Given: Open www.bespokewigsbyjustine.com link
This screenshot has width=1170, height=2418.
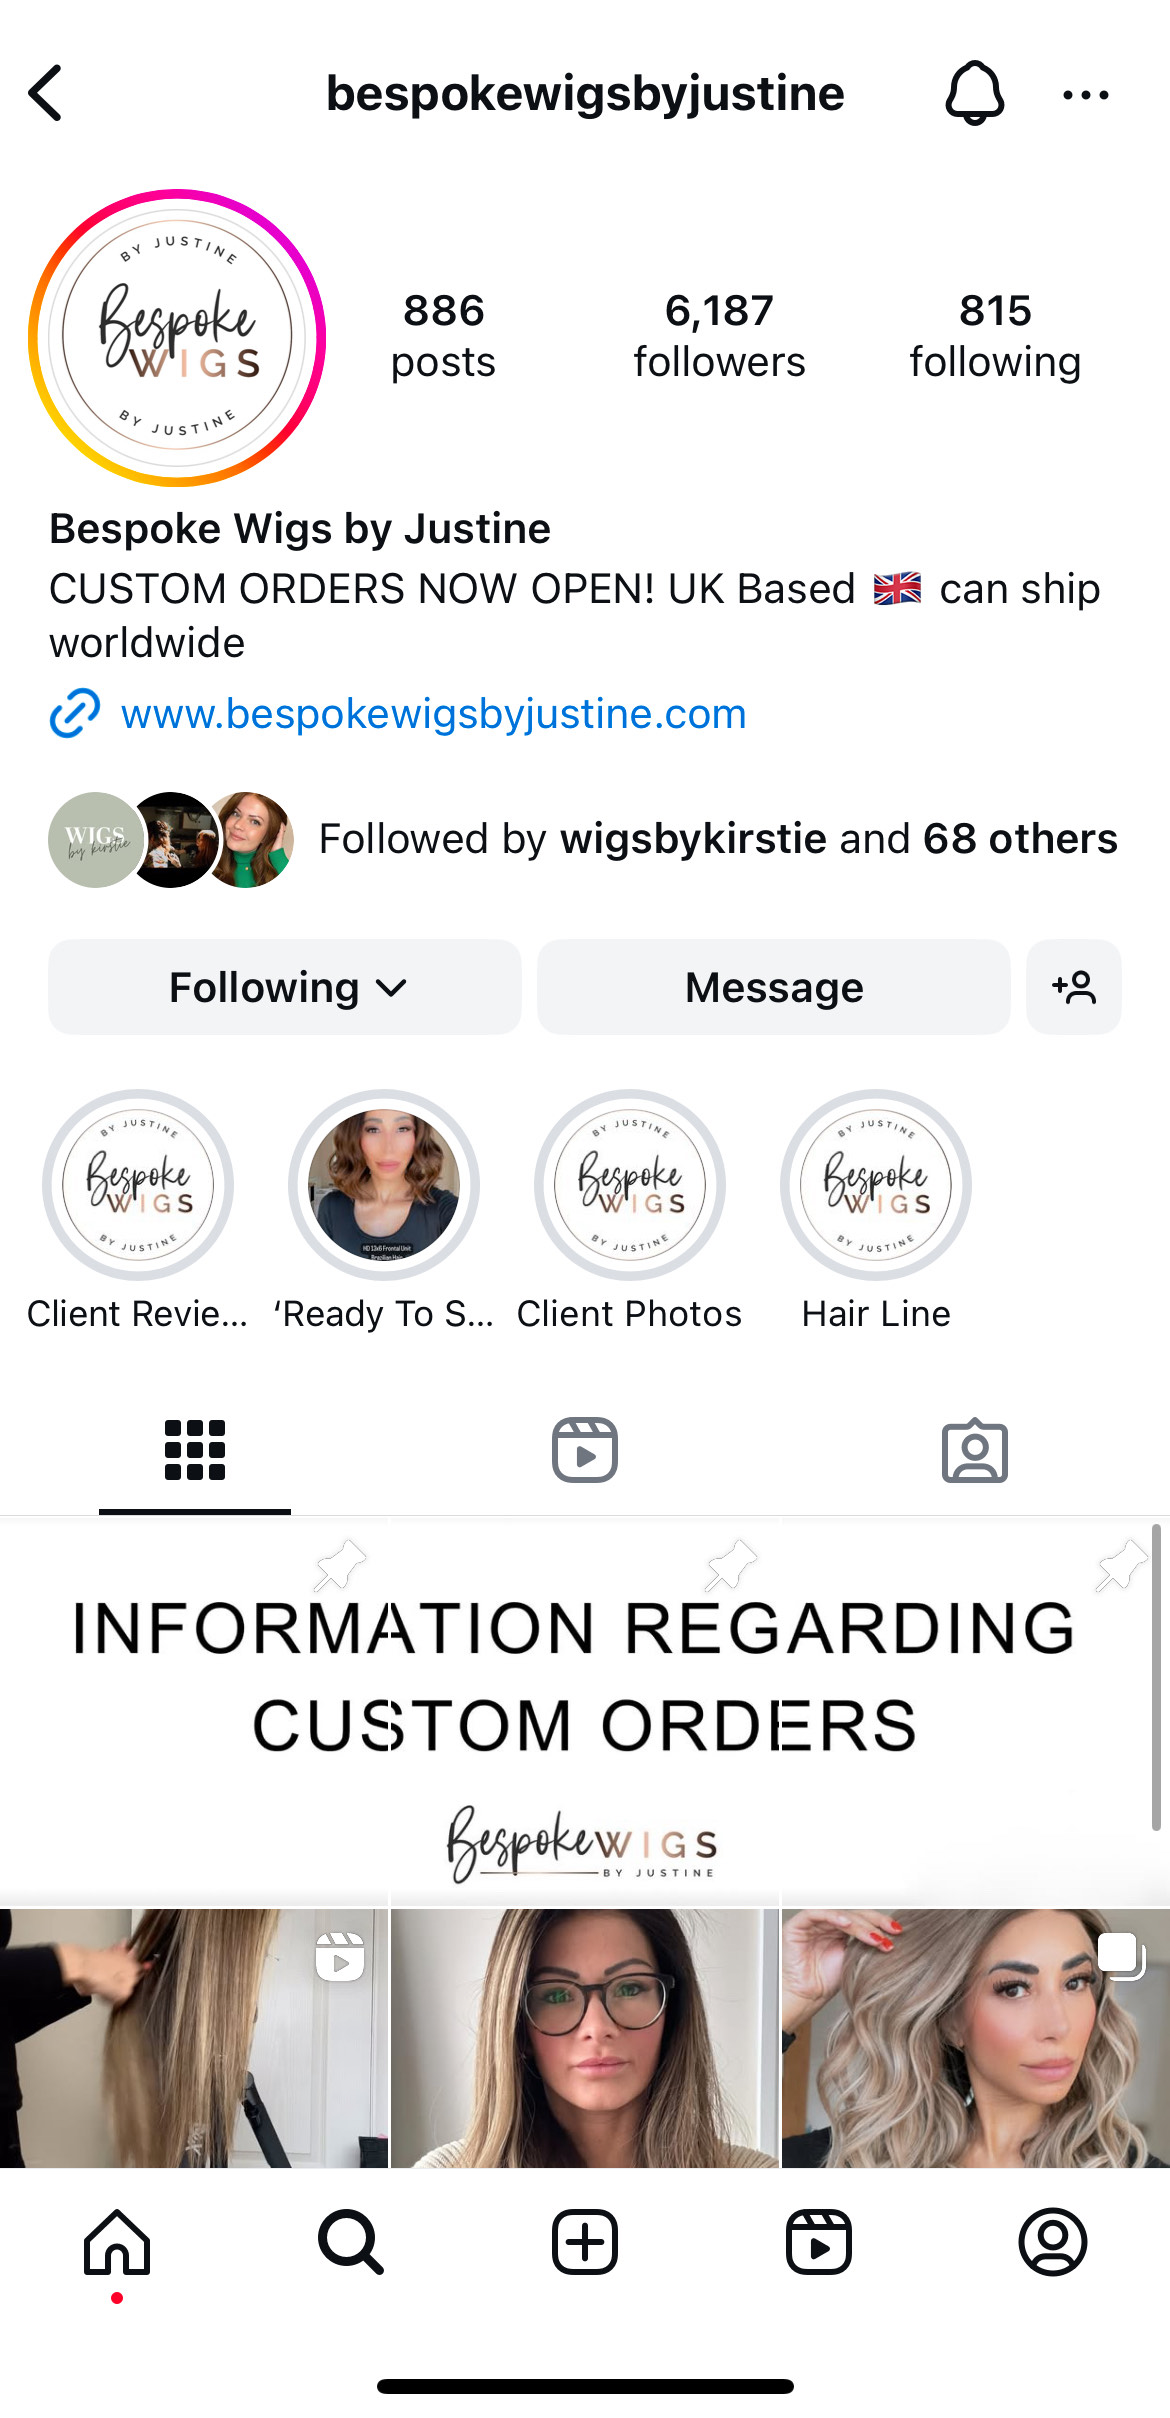Looking at the screenshot, I should tap(433, 714).
